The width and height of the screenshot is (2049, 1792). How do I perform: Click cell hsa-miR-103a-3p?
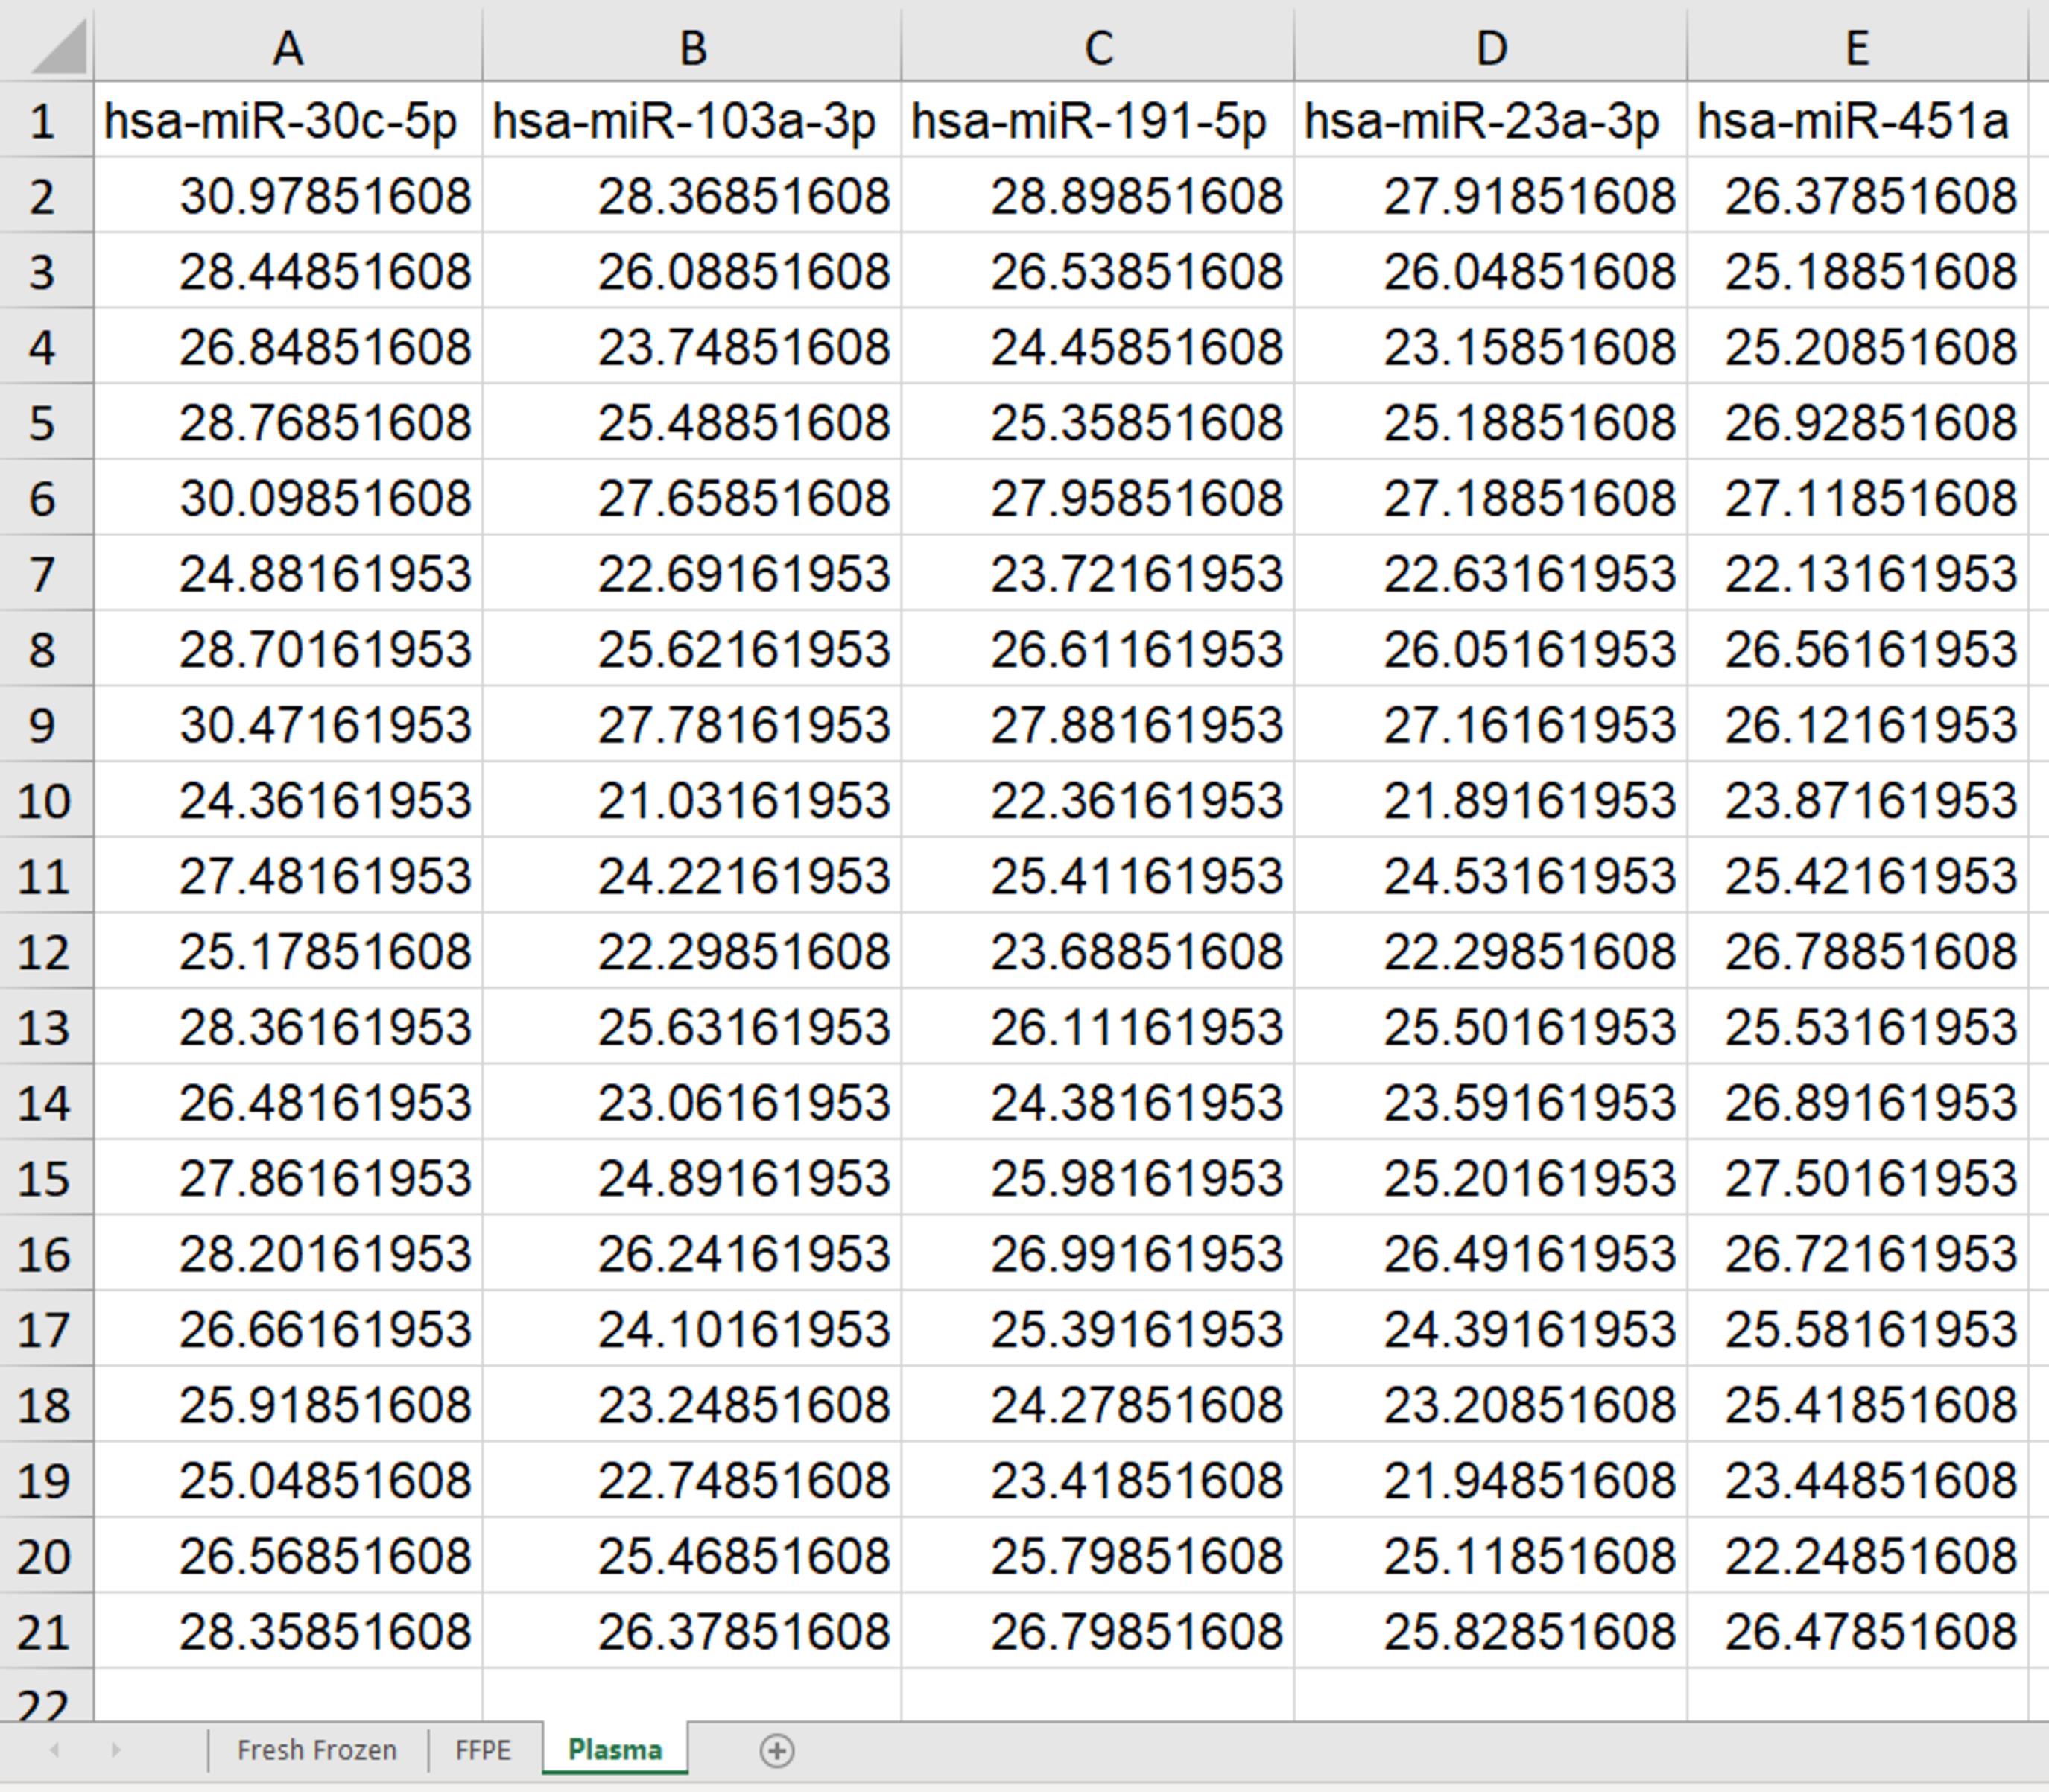coord(692,120)
